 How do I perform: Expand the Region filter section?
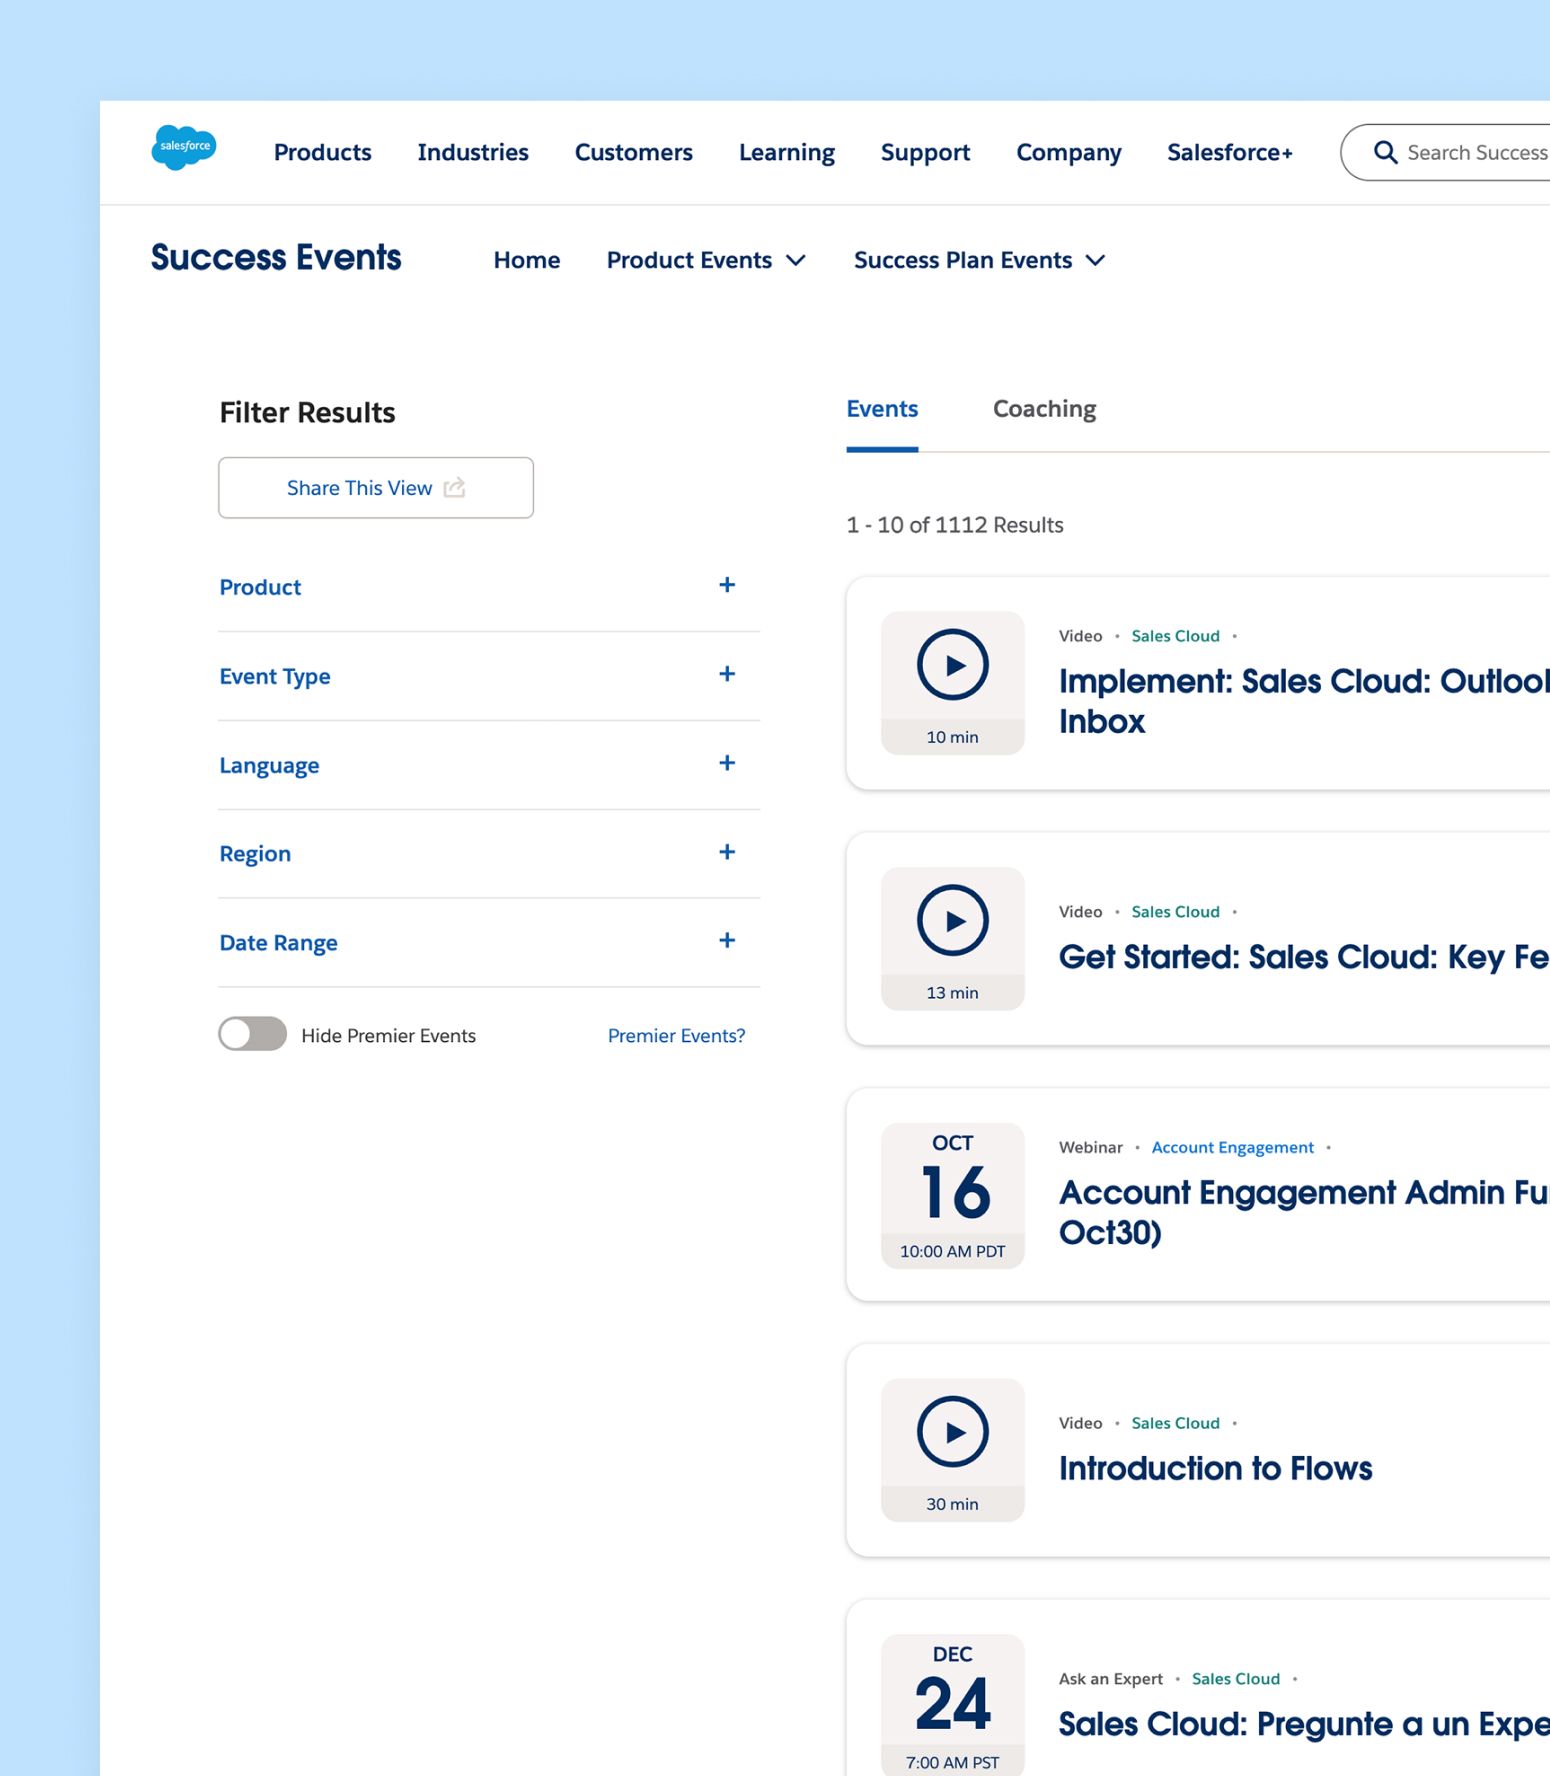point(489,854)
